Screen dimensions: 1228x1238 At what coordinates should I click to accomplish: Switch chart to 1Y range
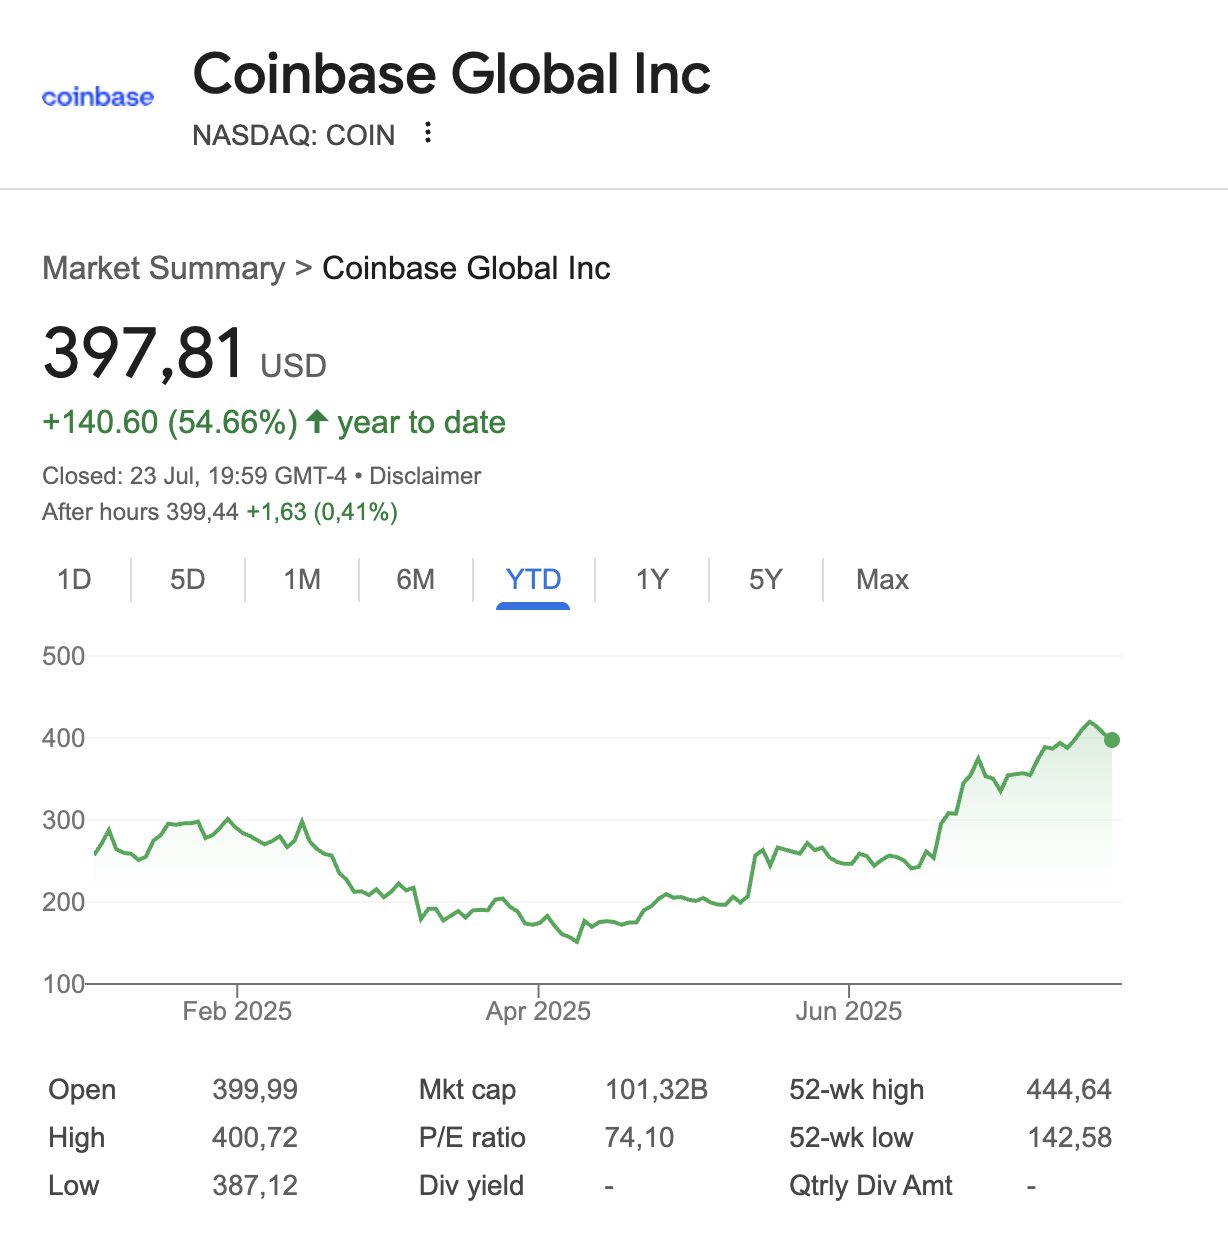click(x=652, y=580)
